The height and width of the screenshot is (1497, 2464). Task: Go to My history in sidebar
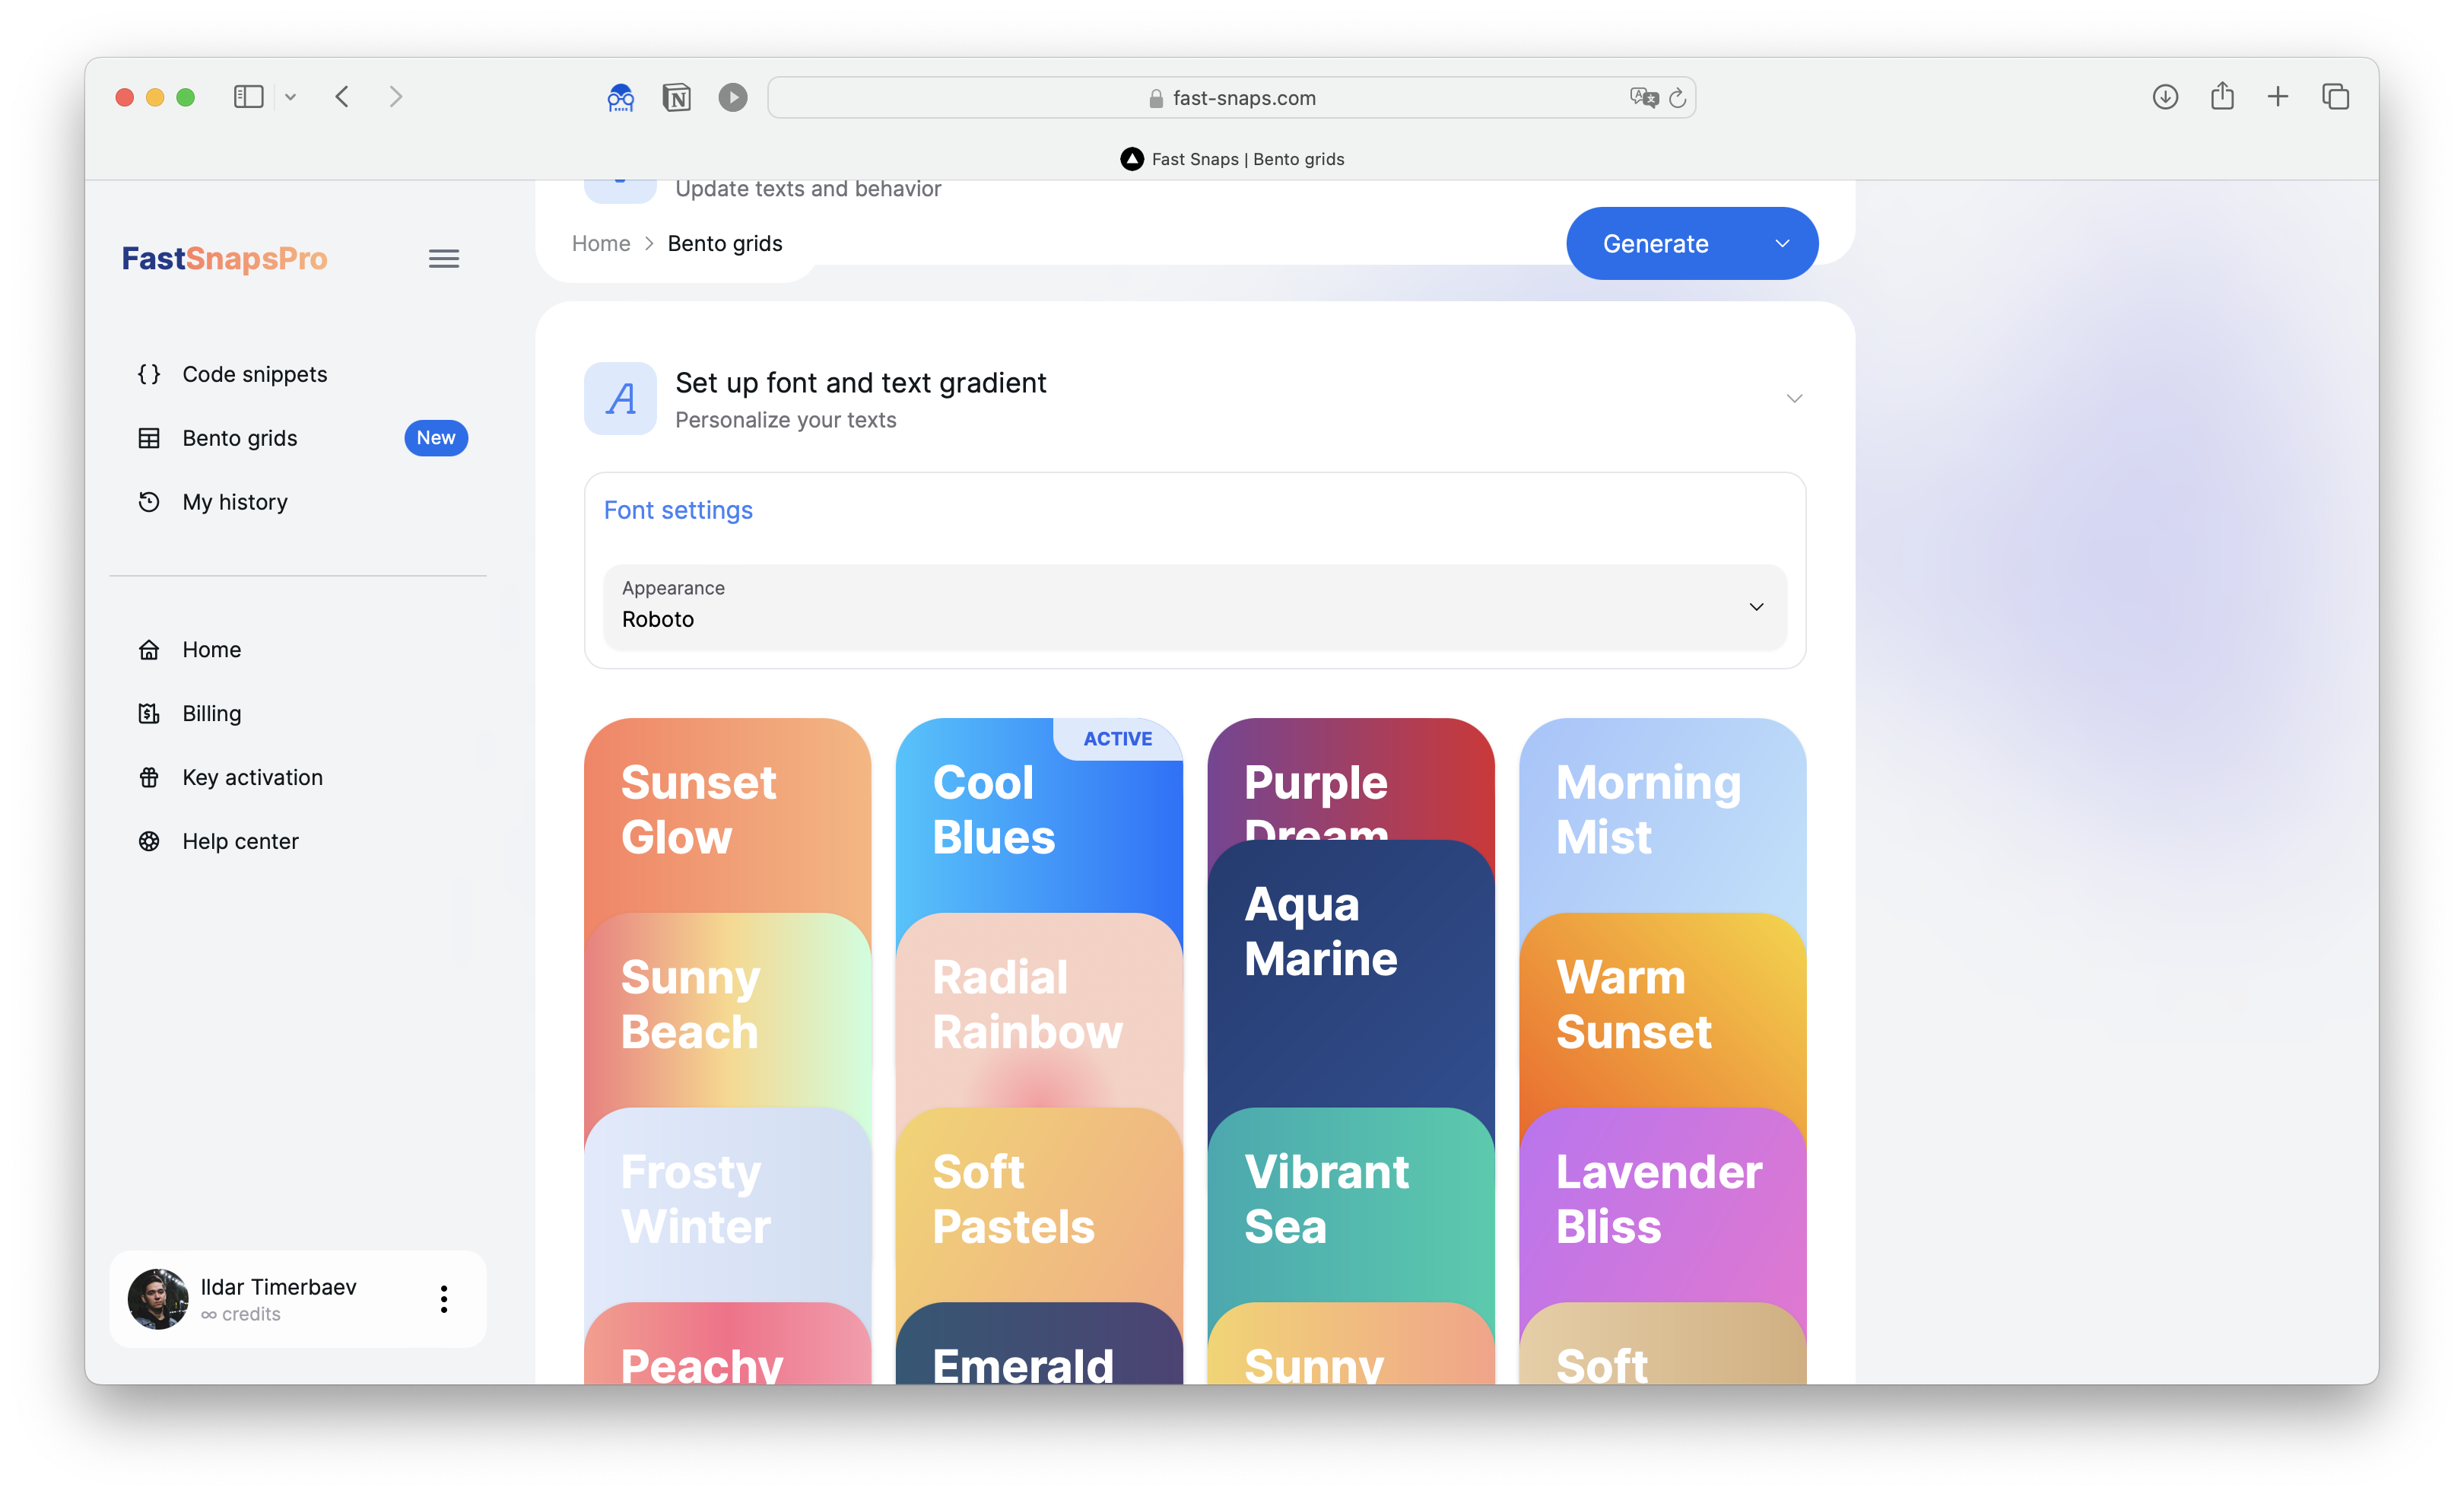235,502
